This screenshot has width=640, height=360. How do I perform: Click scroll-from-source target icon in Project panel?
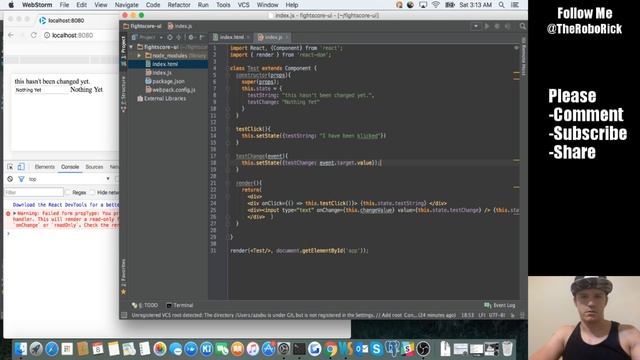tap(170, 37)
